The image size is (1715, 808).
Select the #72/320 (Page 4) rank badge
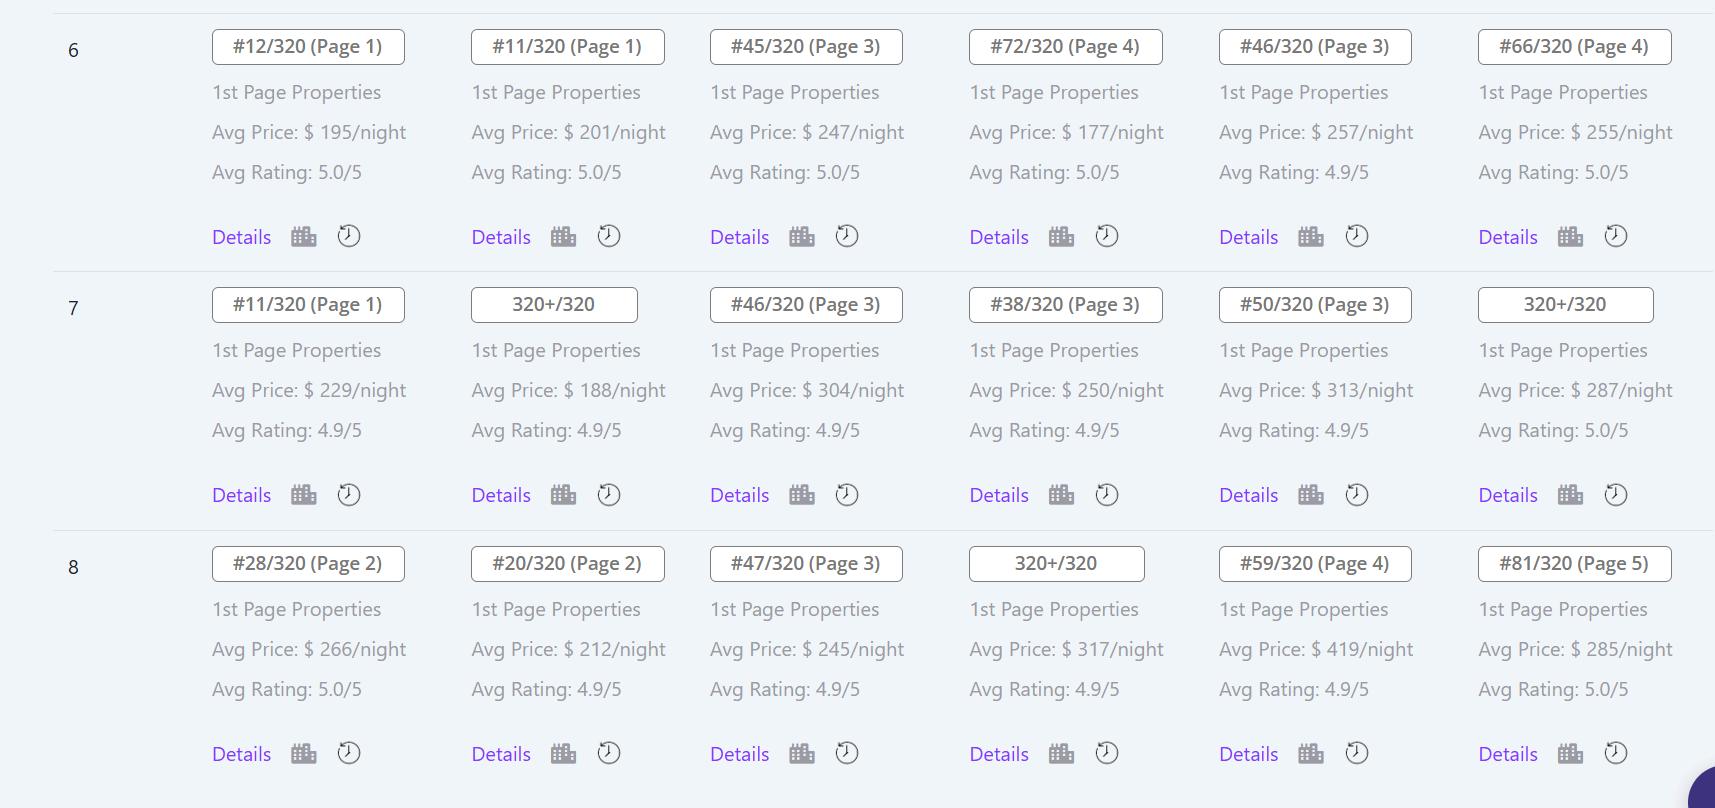tap(1066, 47)
